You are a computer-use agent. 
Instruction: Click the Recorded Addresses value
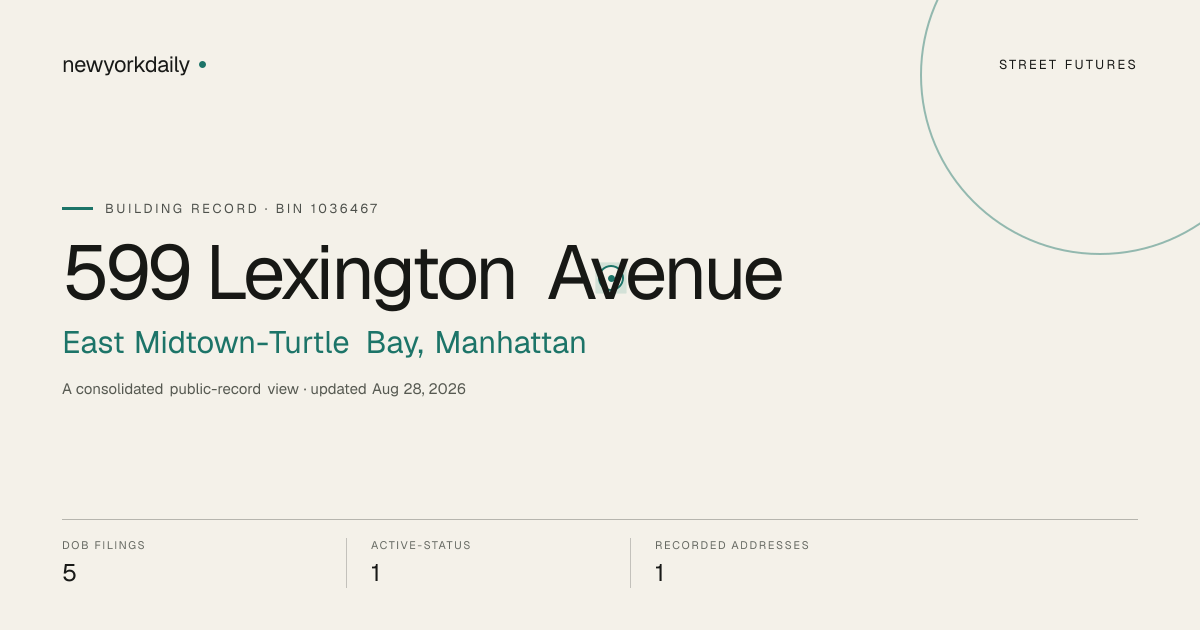(x=660, y=573)
